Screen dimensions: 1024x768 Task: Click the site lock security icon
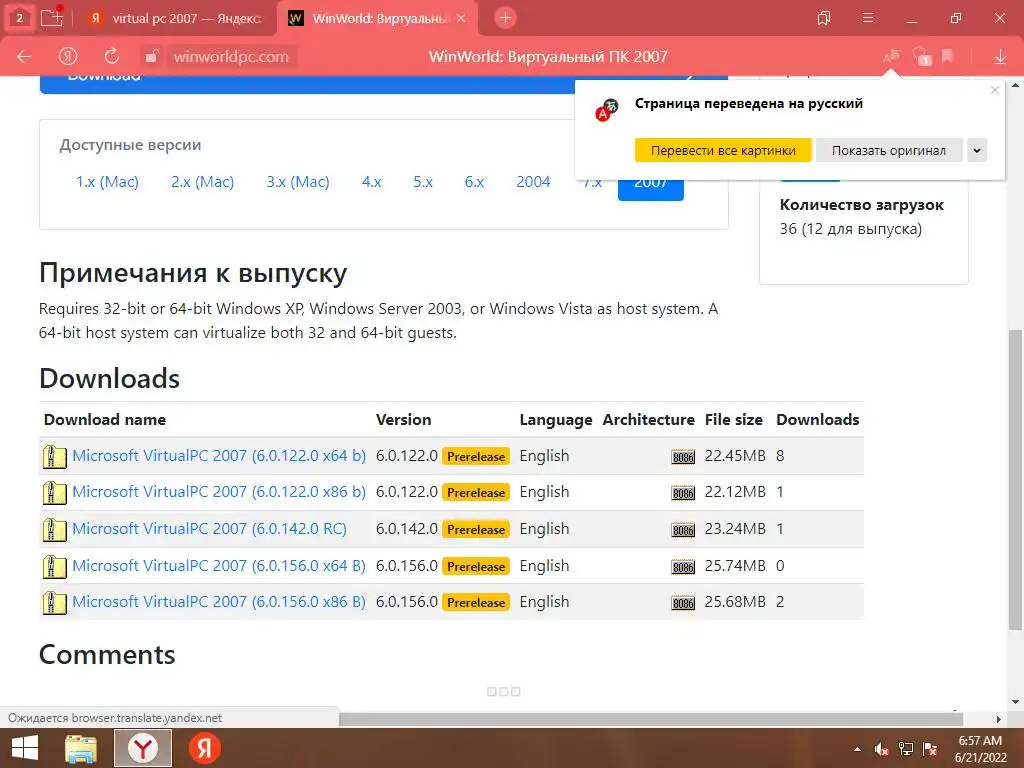pyautogui.click(x=152, y=57)
